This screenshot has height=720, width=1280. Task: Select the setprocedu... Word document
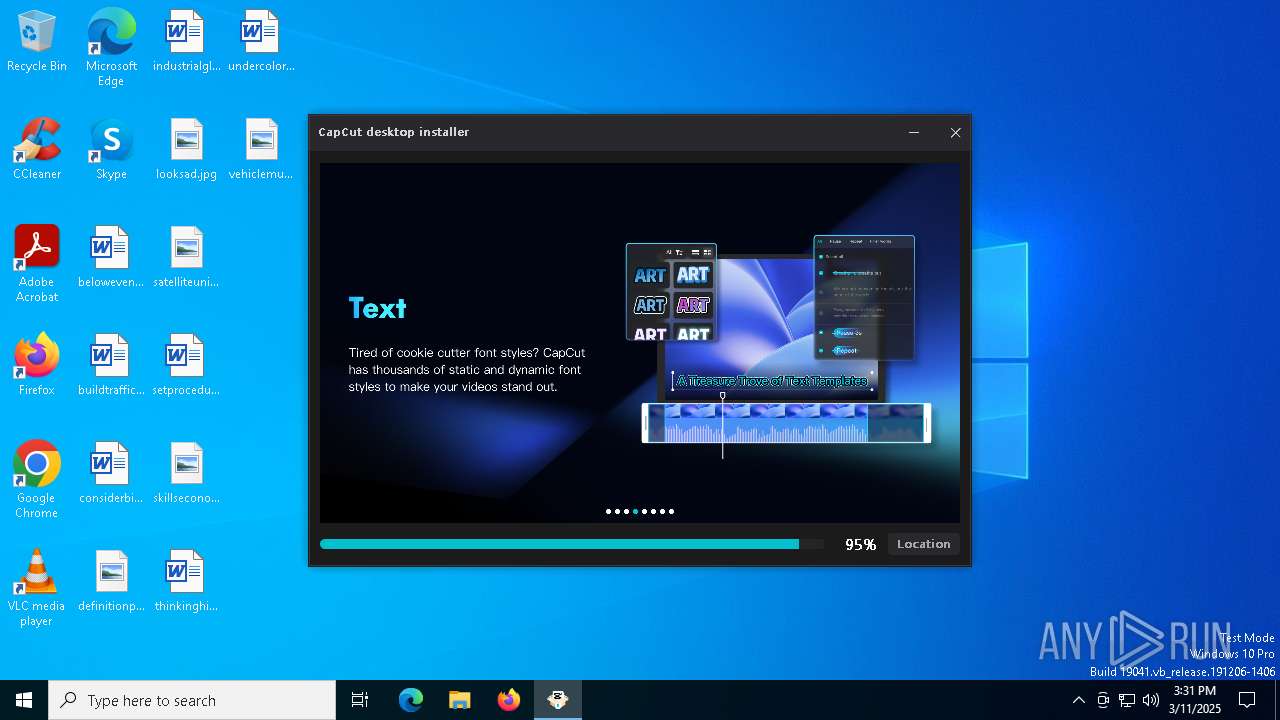click(186, 366)
